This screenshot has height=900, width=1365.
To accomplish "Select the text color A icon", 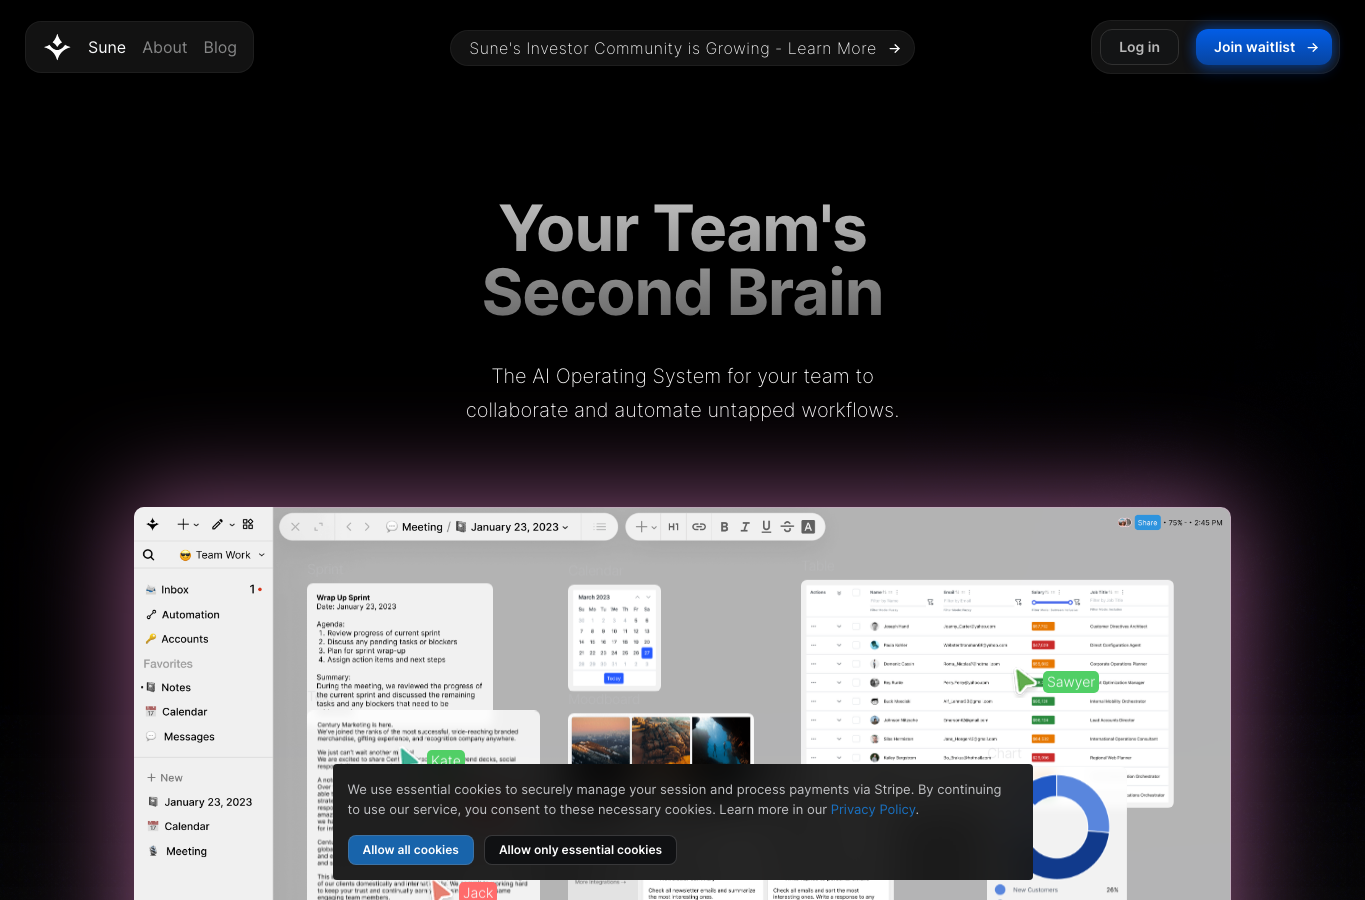I will pos(808,527).
